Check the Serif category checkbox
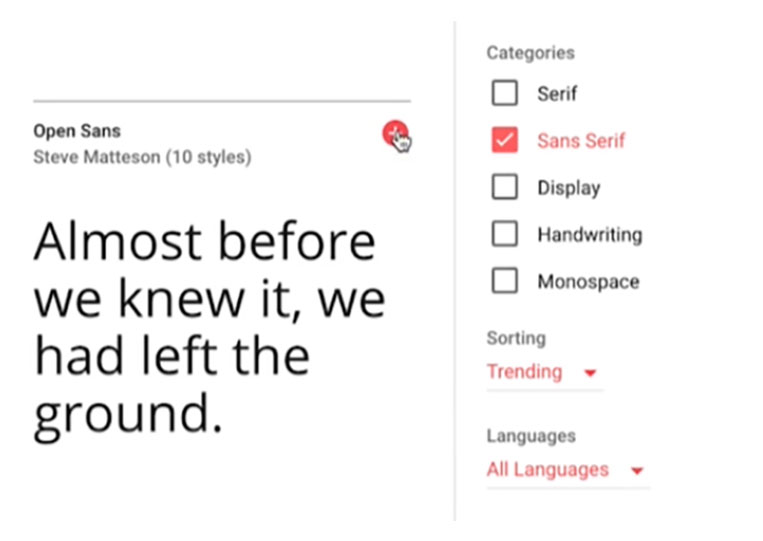 click(x=505, y=93)
